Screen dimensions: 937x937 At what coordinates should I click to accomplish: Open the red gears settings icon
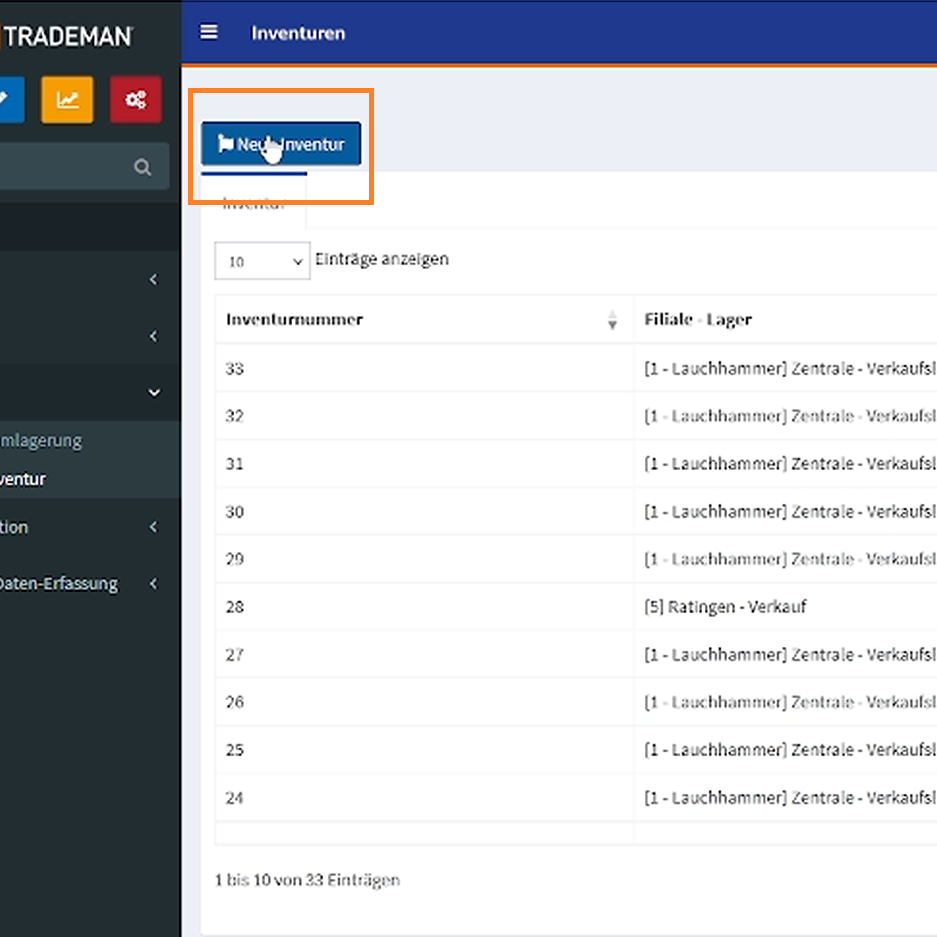tap(135, 99)
